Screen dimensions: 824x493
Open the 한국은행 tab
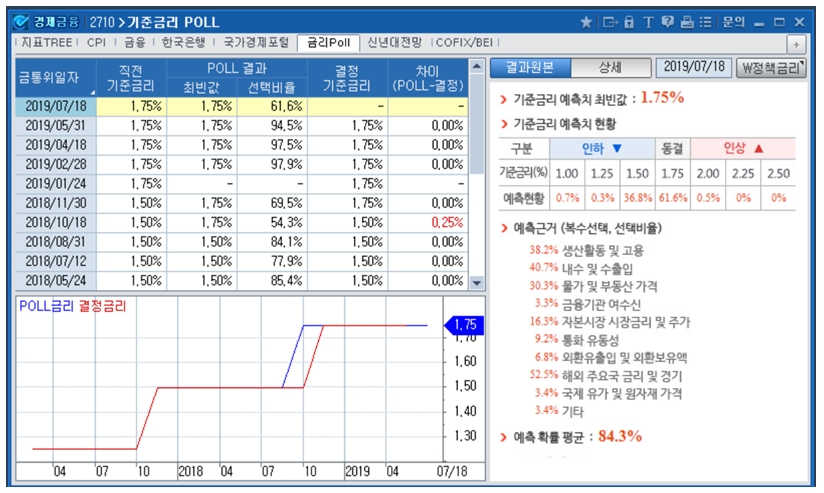coord(183,43)
